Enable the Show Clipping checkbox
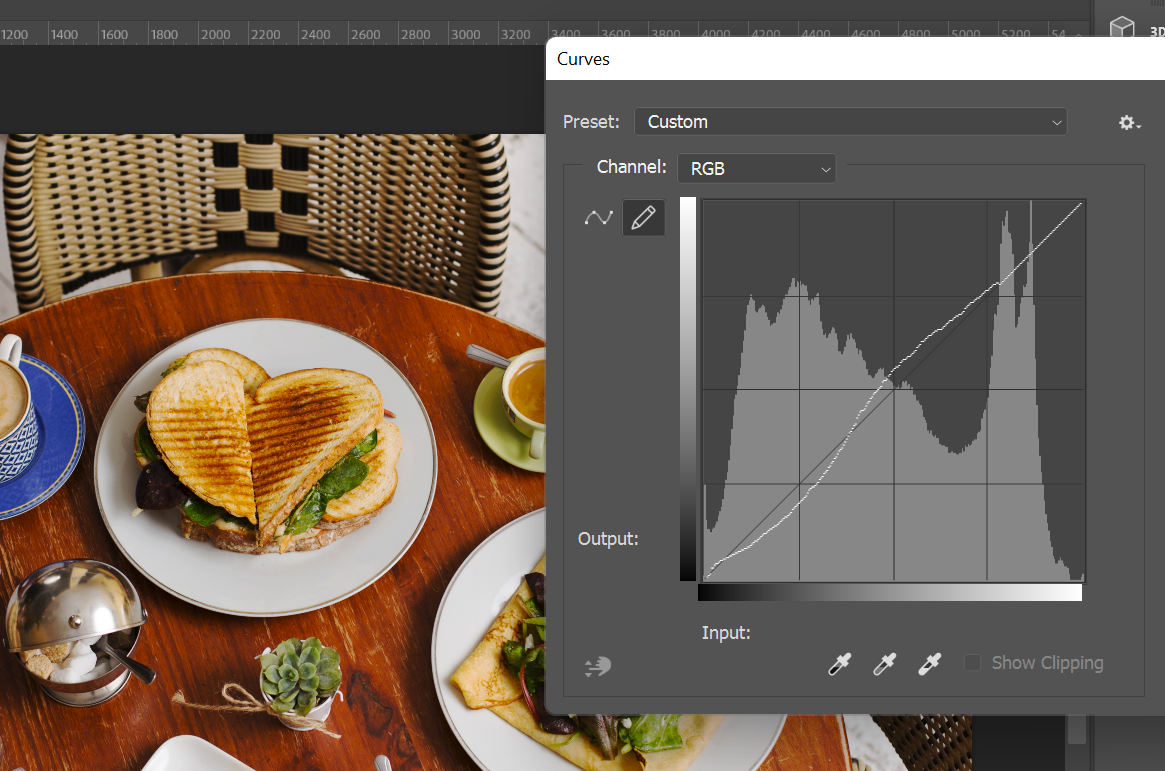The width and height of the screenshot is (1165, 771). click(972, 663)
